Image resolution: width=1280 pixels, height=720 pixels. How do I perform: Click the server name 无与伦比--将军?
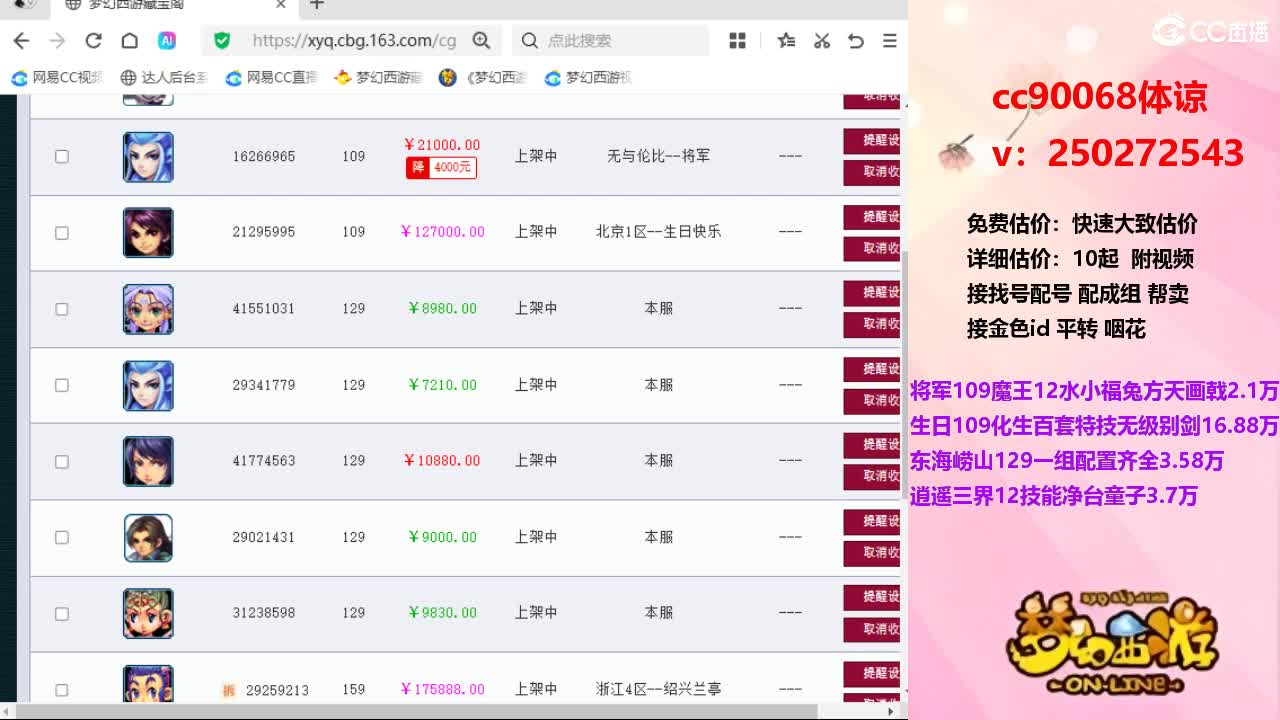coord(658,156)
